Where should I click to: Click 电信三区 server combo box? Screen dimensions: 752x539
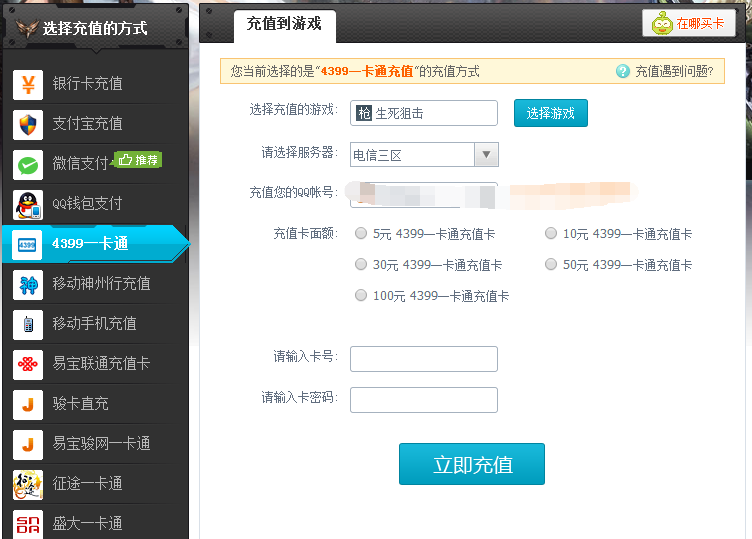[x=424, y=154]
